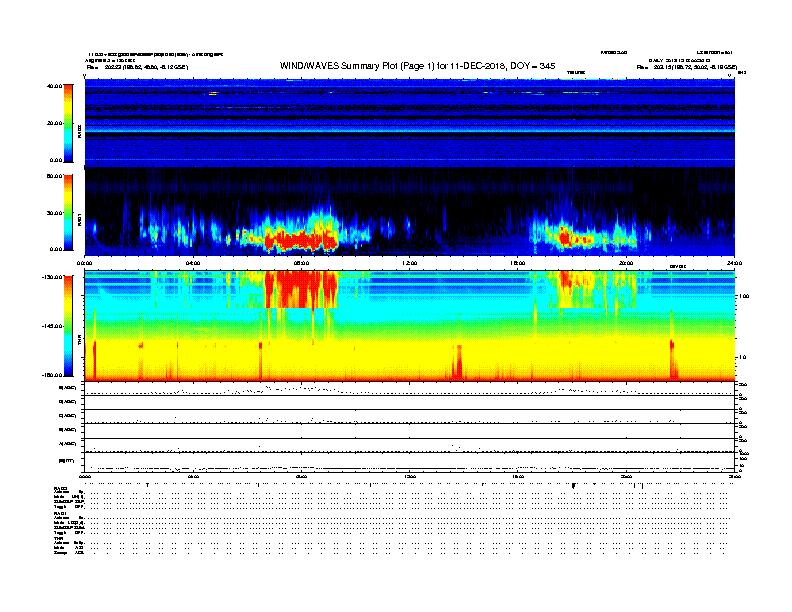This screenshot has width=792, height=612.
Task: Click the RAD2 spectrogram panel
Action: 410,123
